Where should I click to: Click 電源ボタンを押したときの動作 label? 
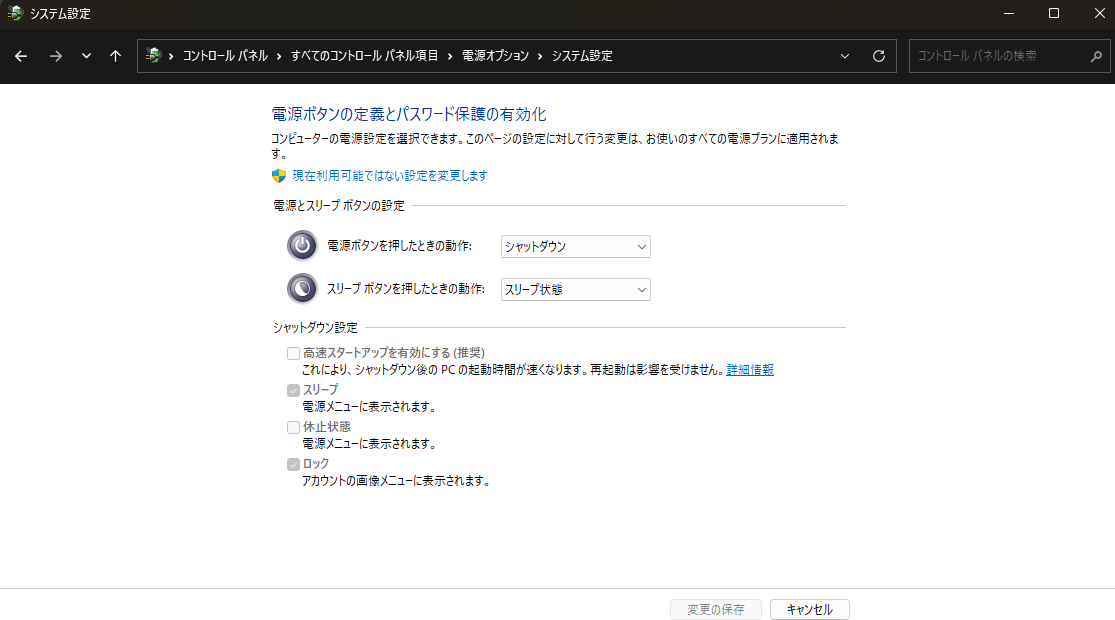[399, 246]
